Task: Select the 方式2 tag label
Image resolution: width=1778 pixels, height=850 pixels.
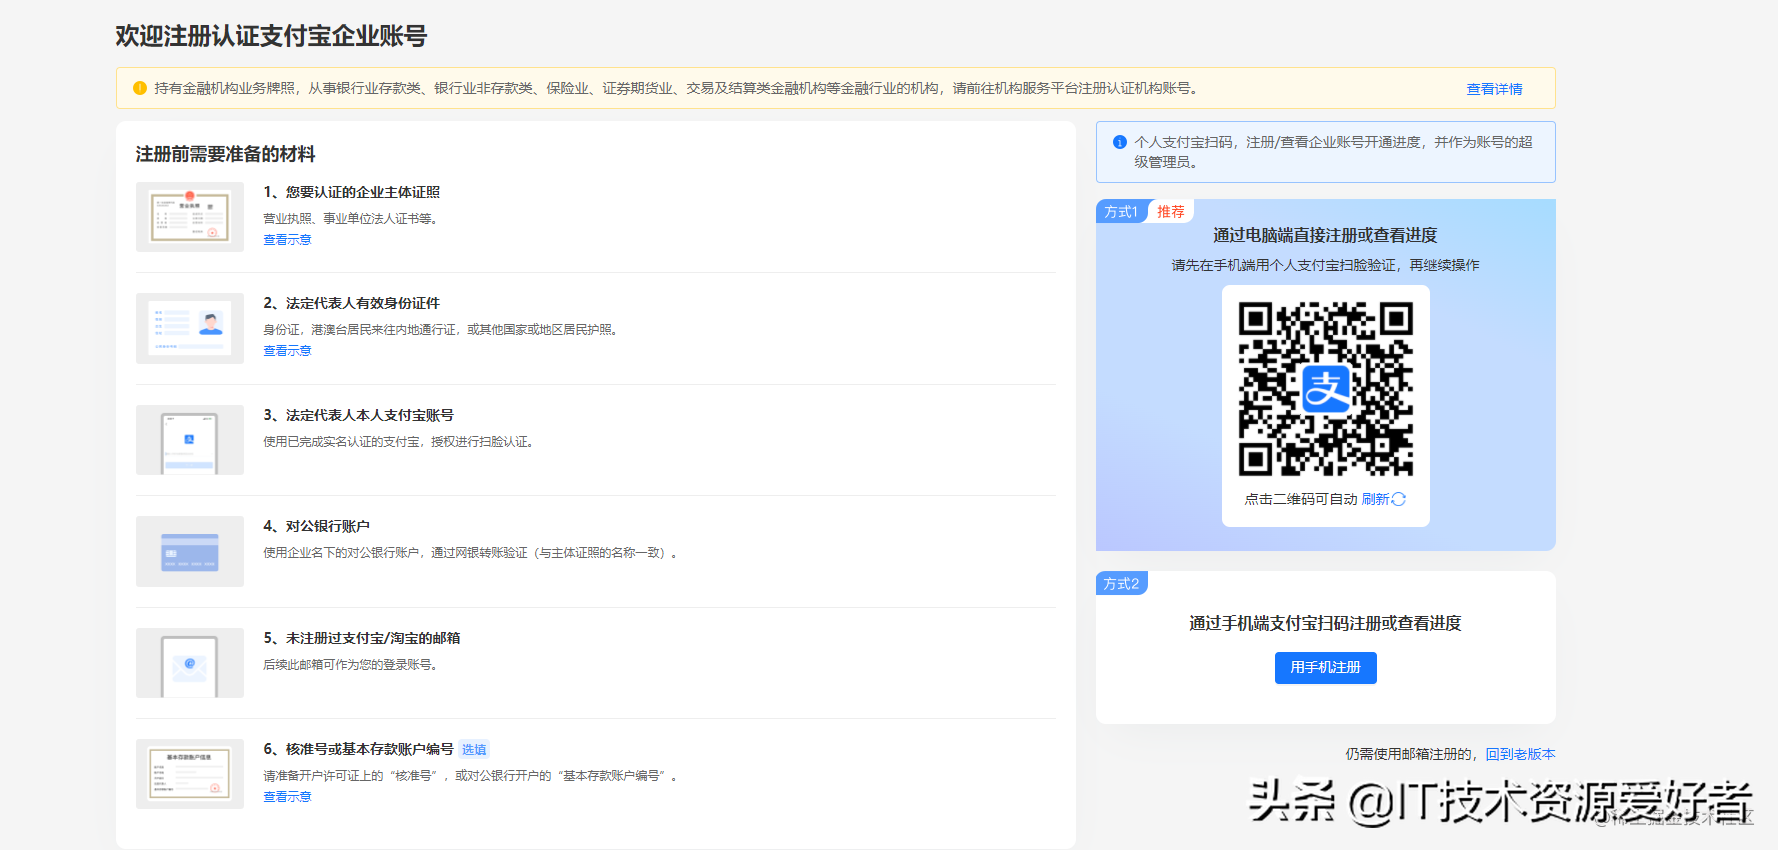Action: pos(1121,584)
